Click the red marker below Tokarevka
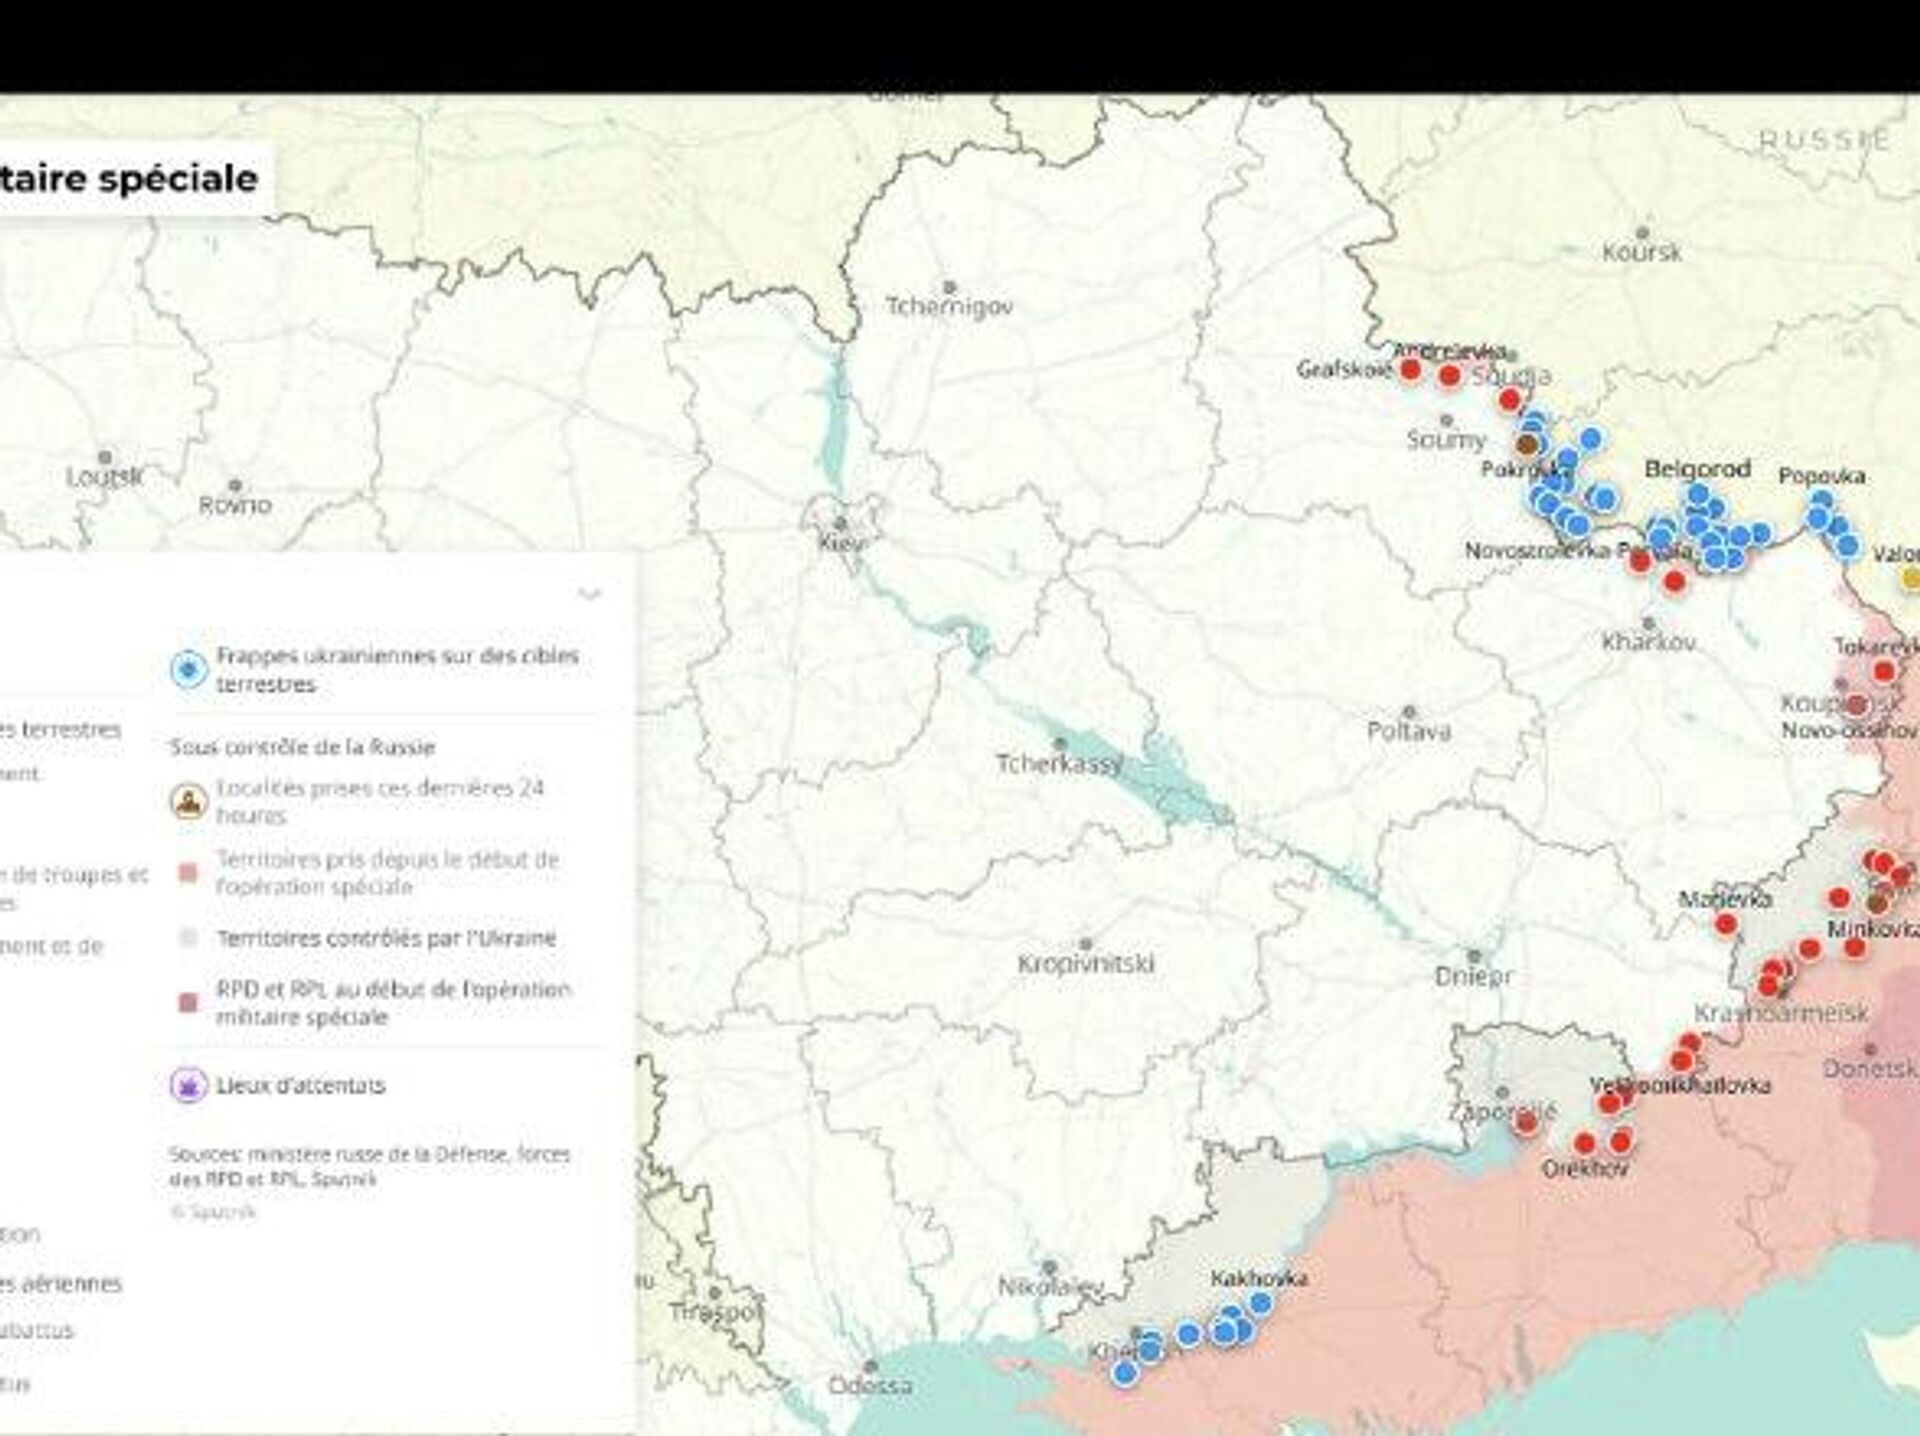The image size is (1920, 1436). pos(1884,671)
